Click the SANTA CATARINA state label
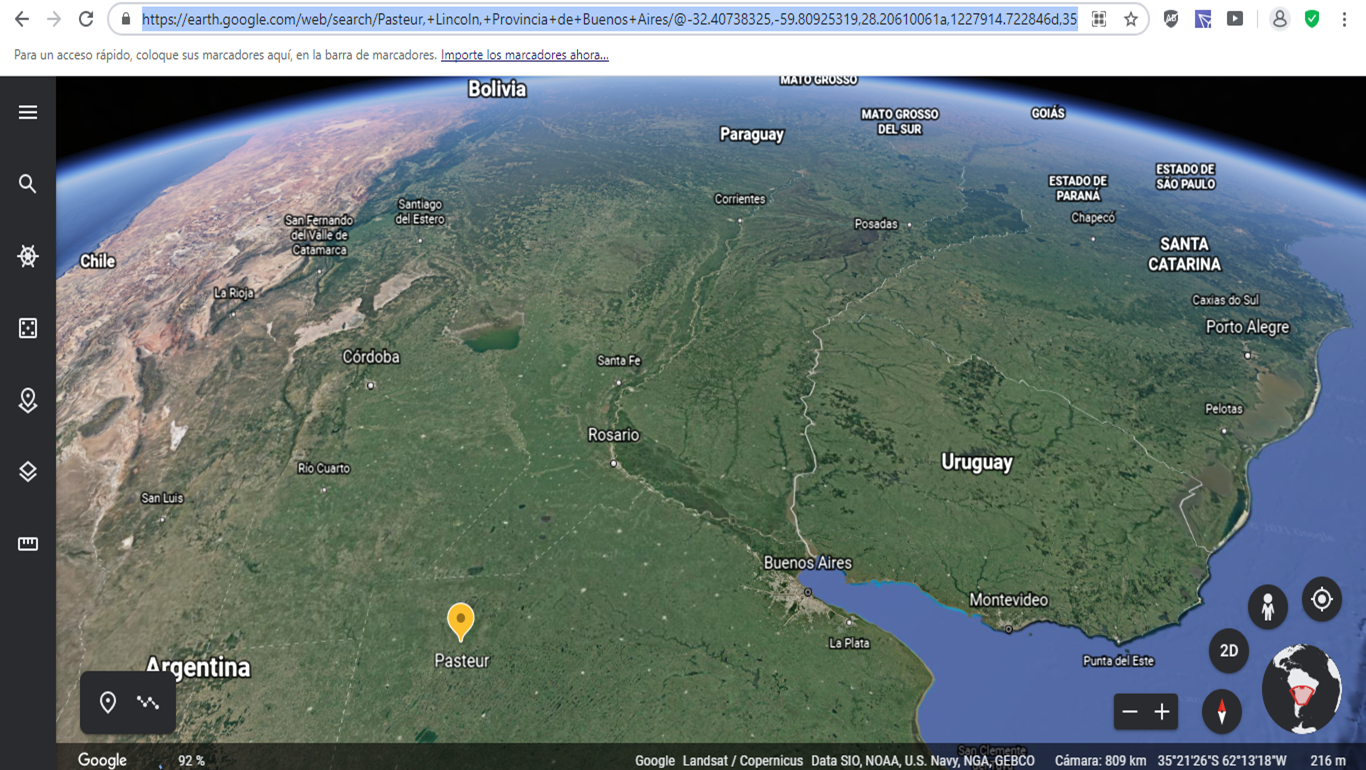 (x=1184, y=254)
